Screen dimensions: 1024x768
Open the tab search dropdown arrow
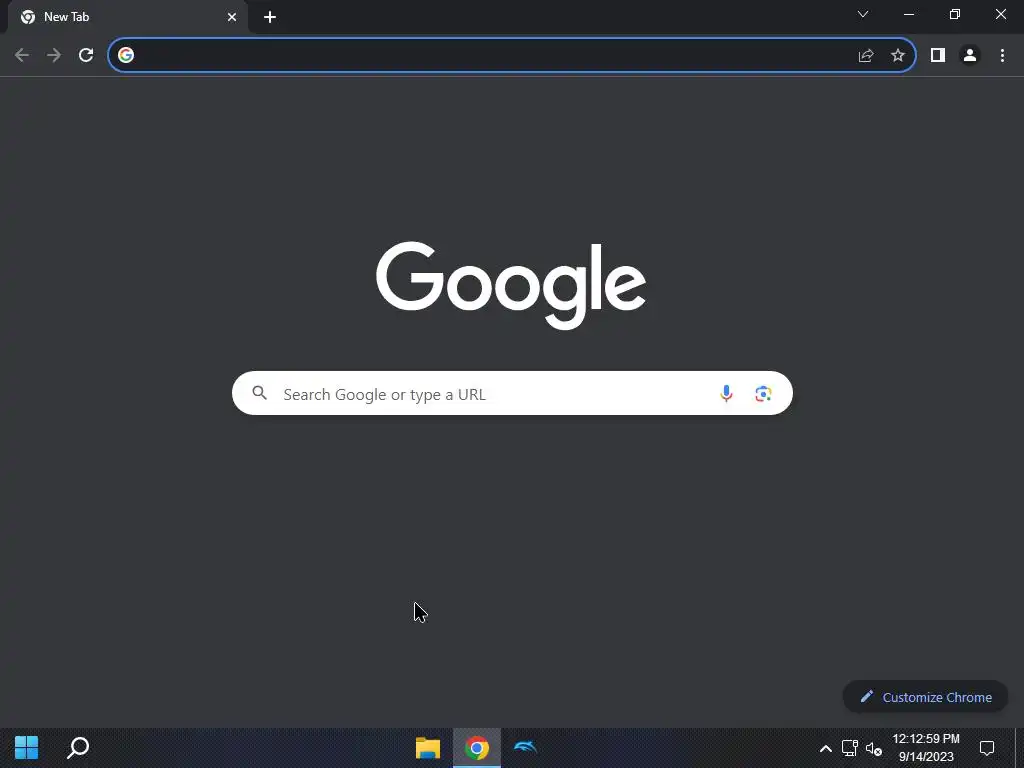pos(863,14)
